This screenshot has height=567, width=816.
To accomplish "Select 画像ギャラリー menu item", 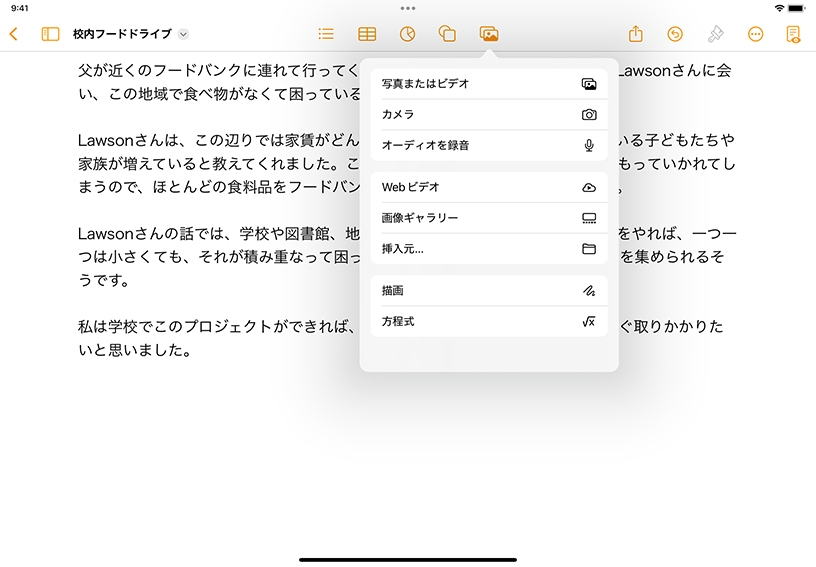I will [x=488, y=218].
